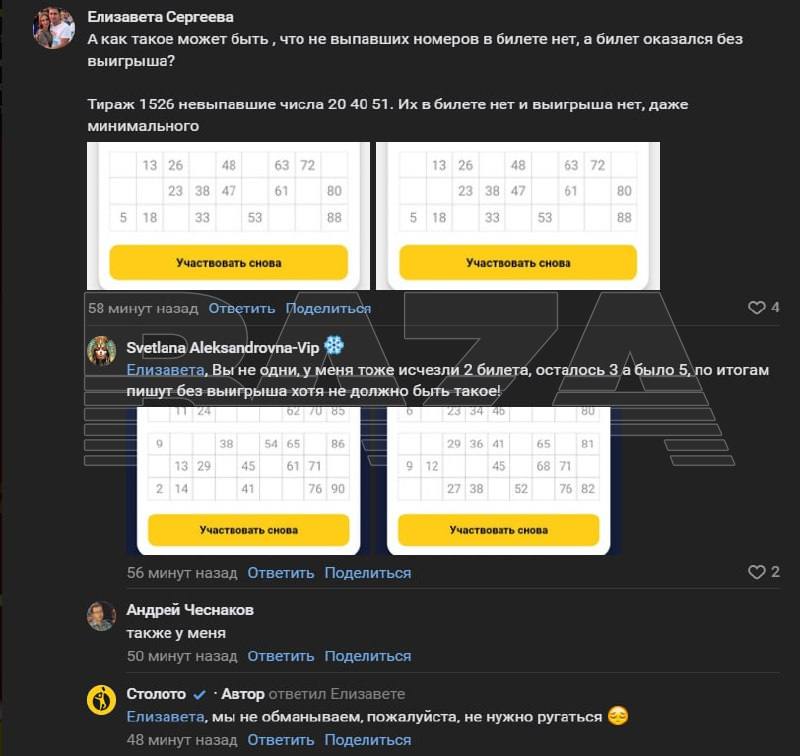The height and width of the screenshot is (756, 800).
Task: Open Елизавета Сергеева's profile avatar
Action: click(x=54, y=28)
